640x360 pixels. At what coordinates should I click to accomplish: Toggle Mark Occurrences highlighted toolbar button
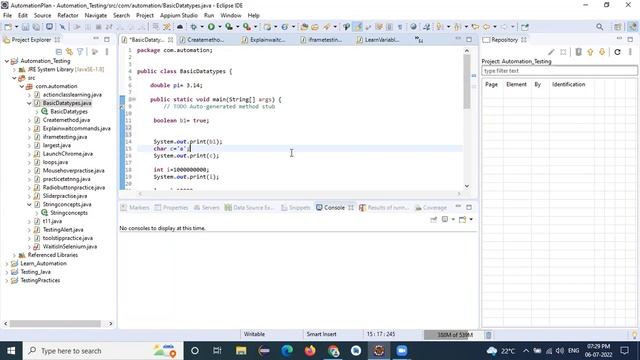point(358,27)
